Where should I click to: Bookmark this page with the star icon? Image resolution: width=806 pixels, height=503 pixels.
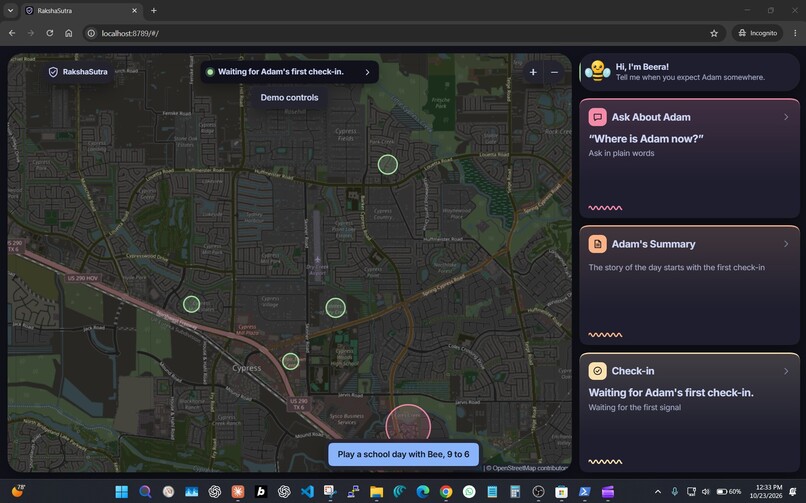(714, 33)
